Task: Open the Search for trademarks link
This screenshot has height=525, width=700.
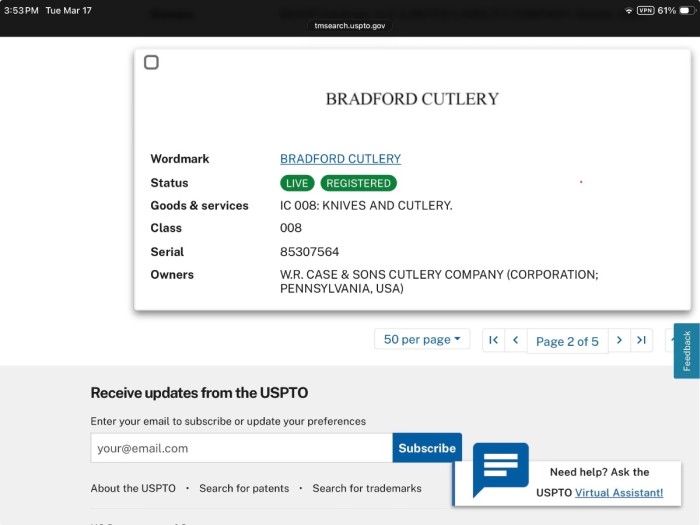Action: click(x=367, y=488)
